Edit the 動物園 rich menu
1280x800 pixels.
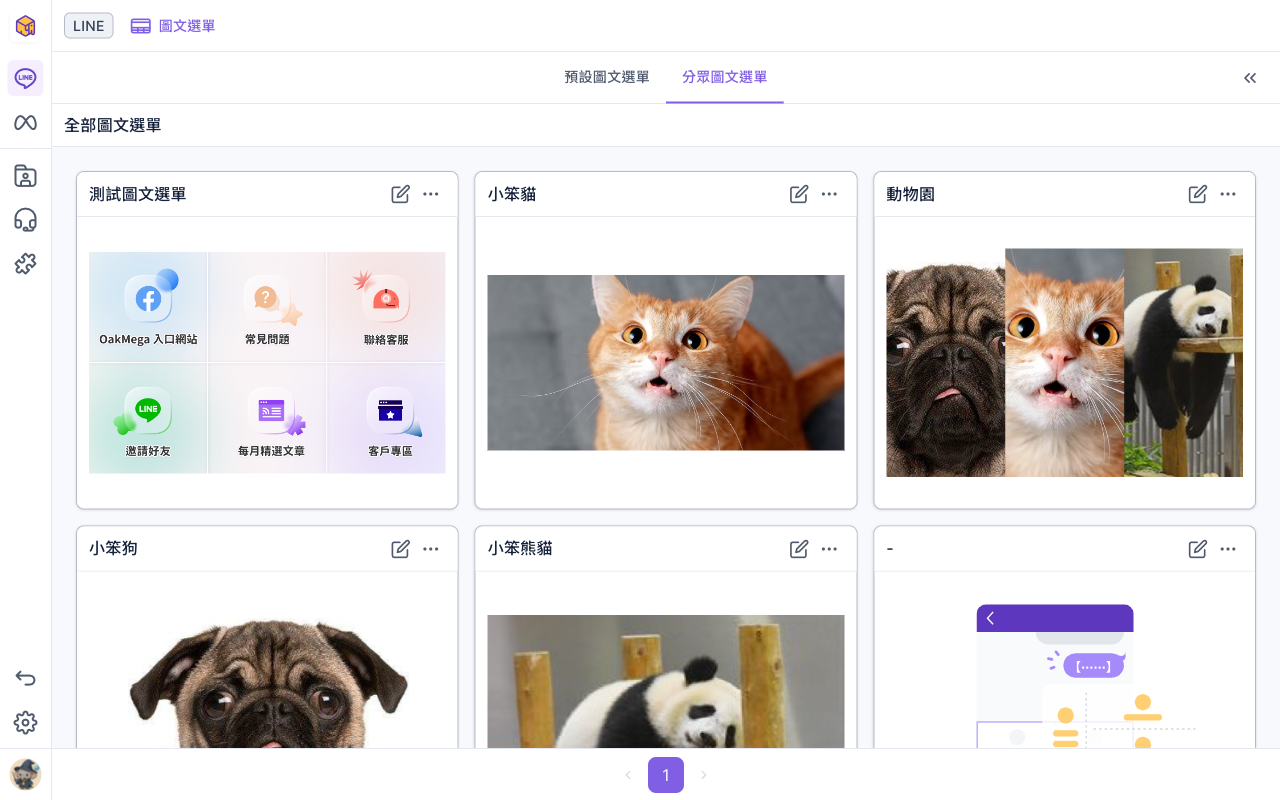1197,194
